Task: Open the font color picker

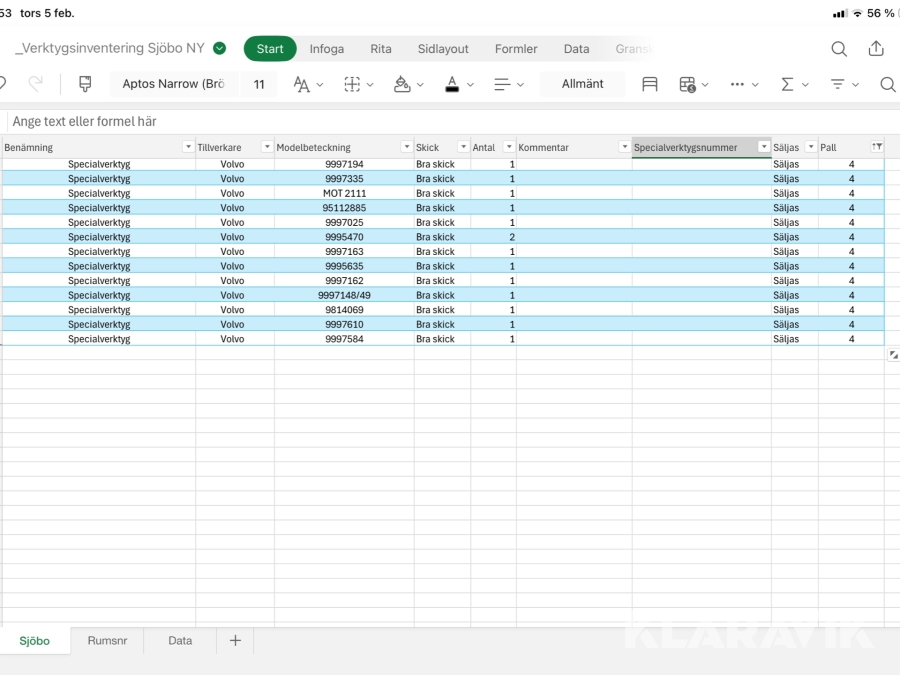Action: click(452, 84)
